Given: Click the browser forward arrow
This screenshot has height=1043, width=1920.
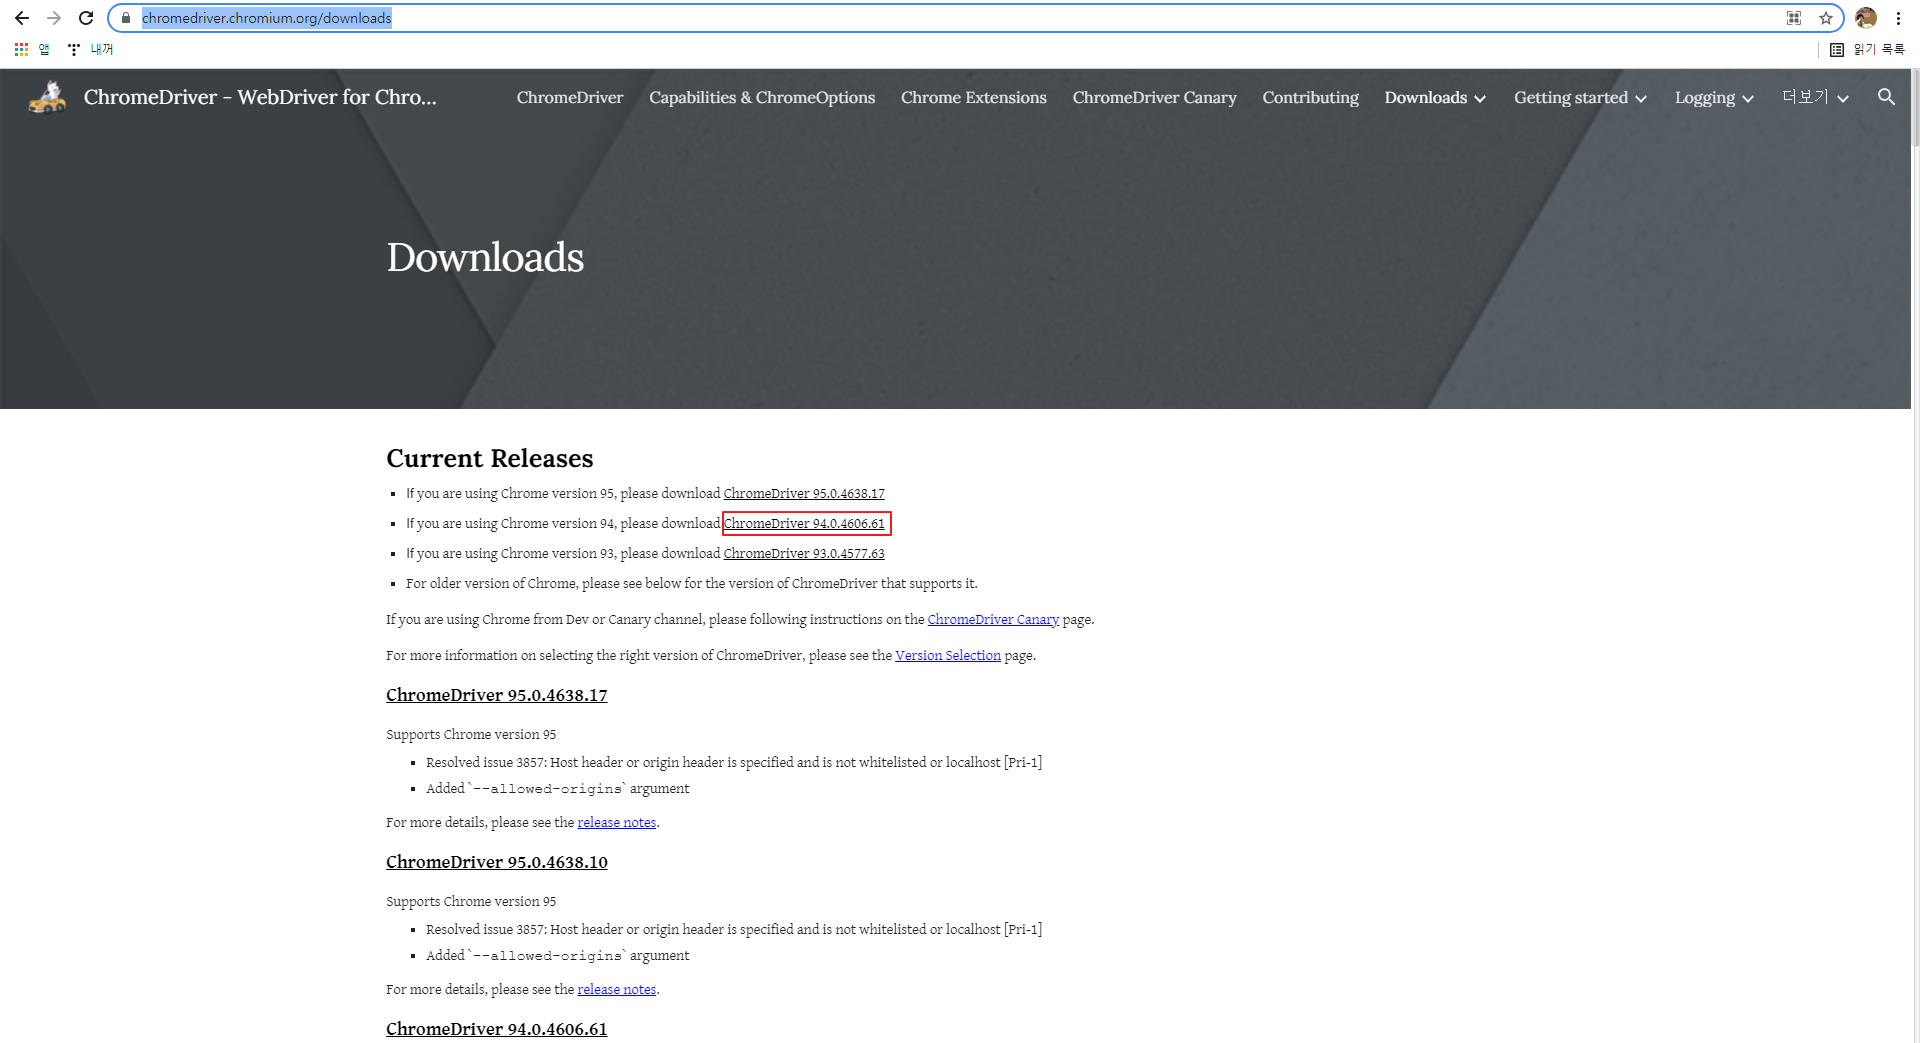Looking at the screenshot, I should (54, 18).
